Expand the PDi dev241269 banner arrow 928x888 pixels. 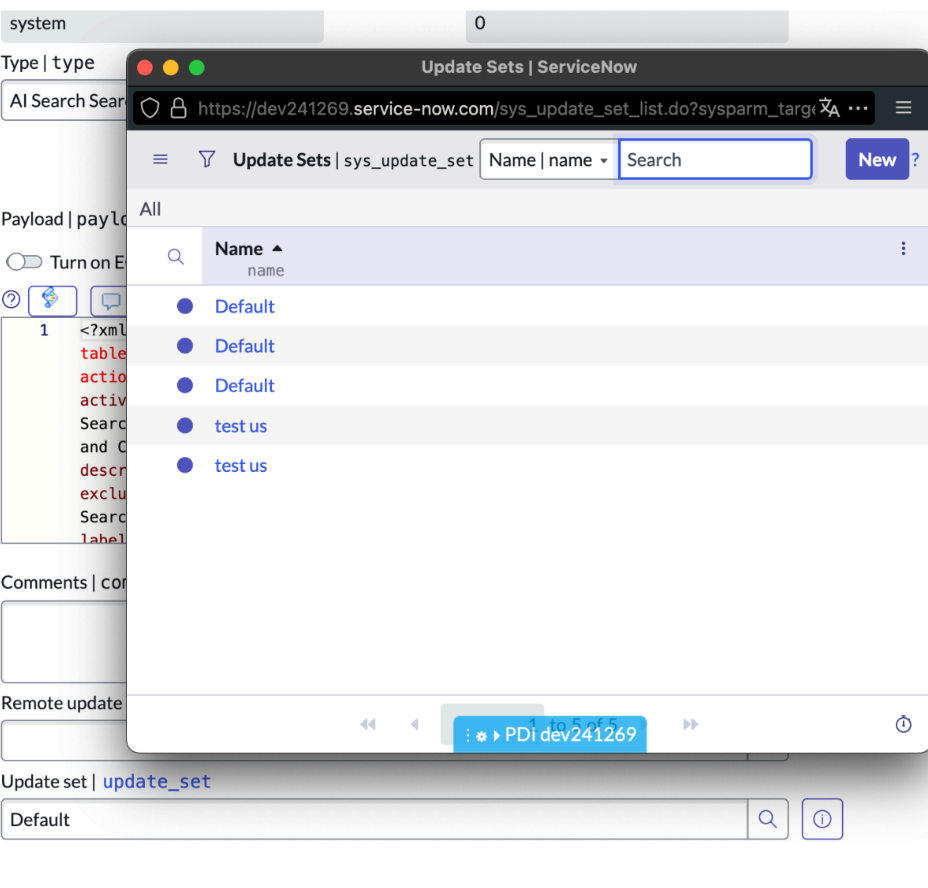496,736
